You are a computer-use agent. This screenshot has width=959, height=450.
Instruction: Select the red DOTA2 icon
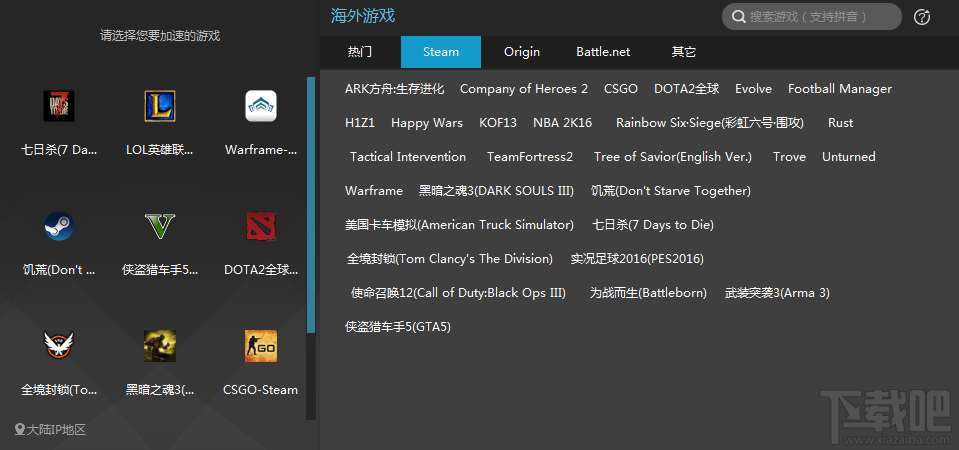[261, 226]
